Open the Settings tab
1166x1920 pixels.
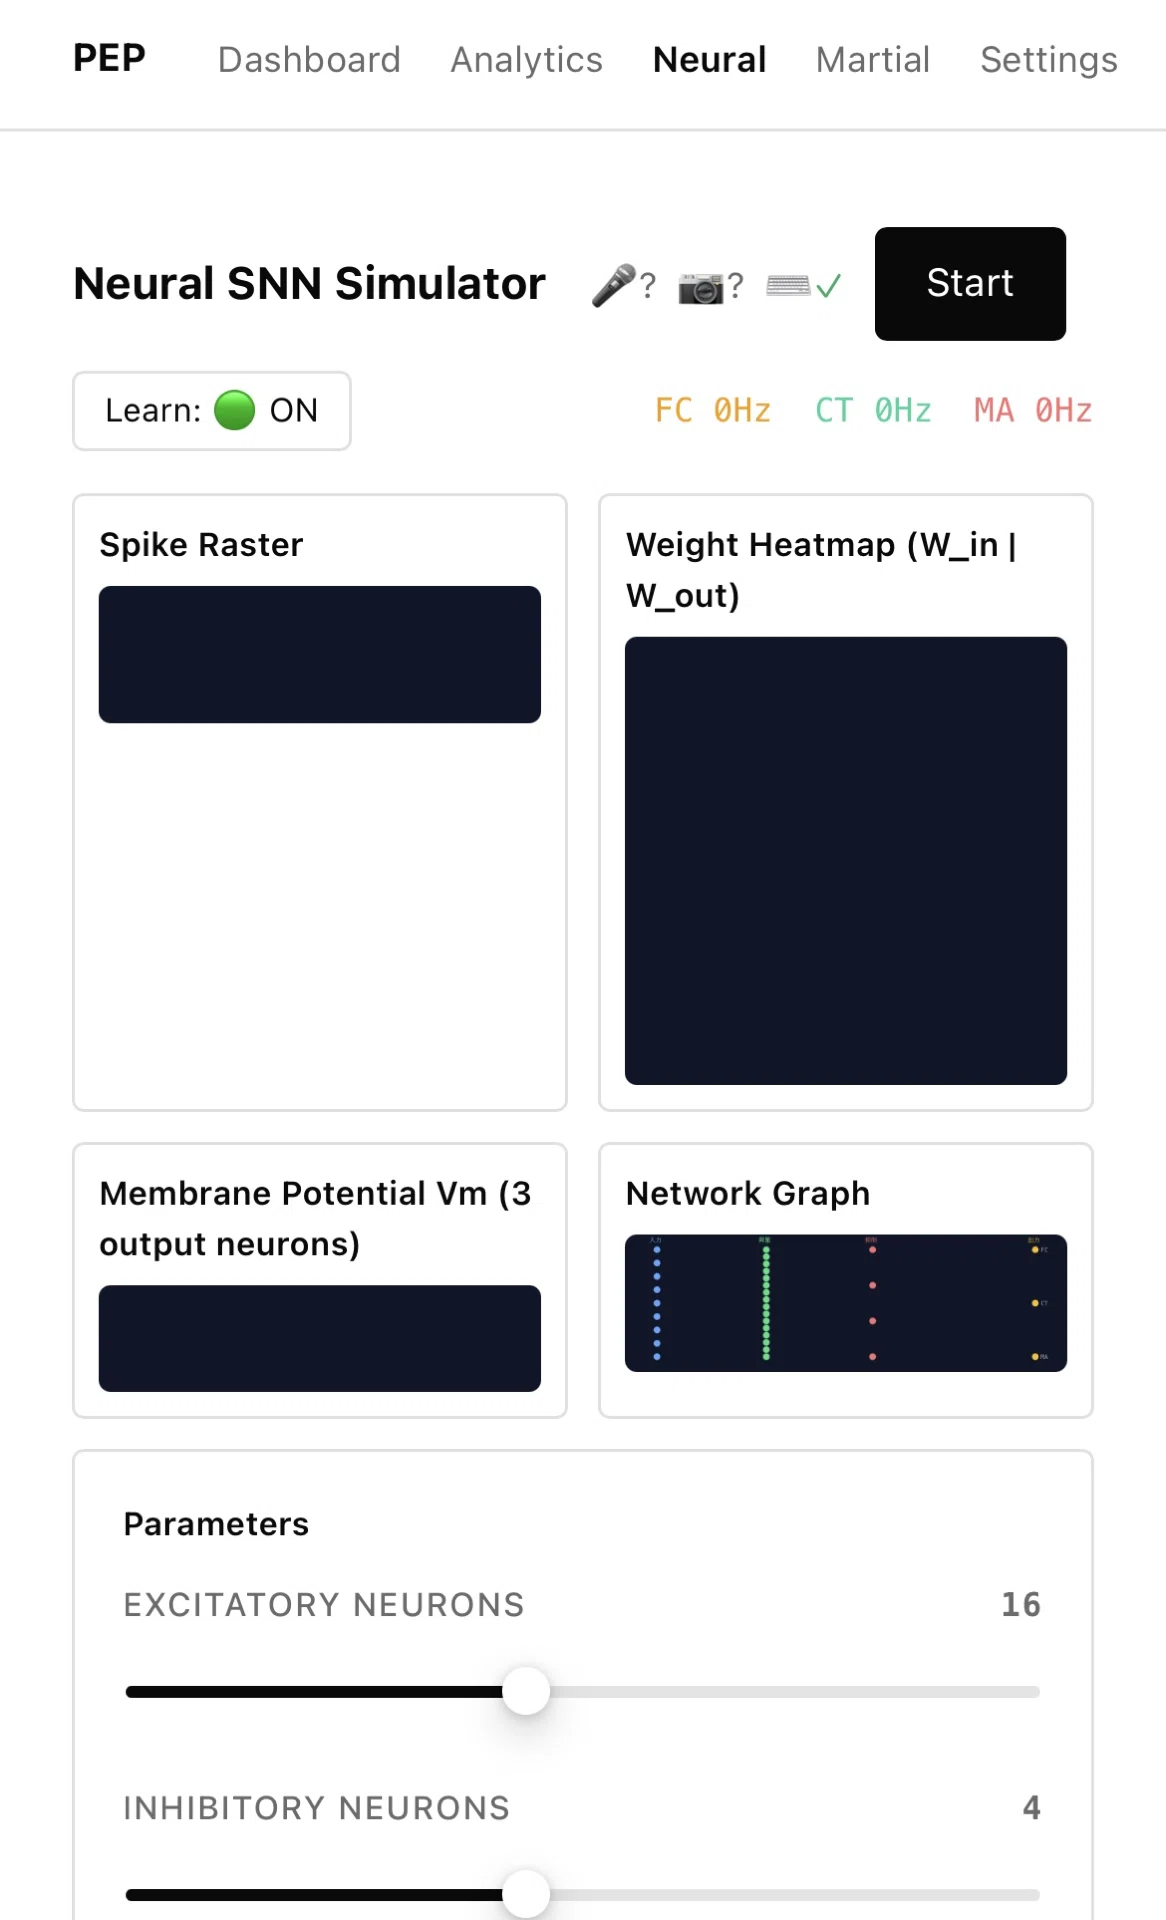[x=1049, y=60]
